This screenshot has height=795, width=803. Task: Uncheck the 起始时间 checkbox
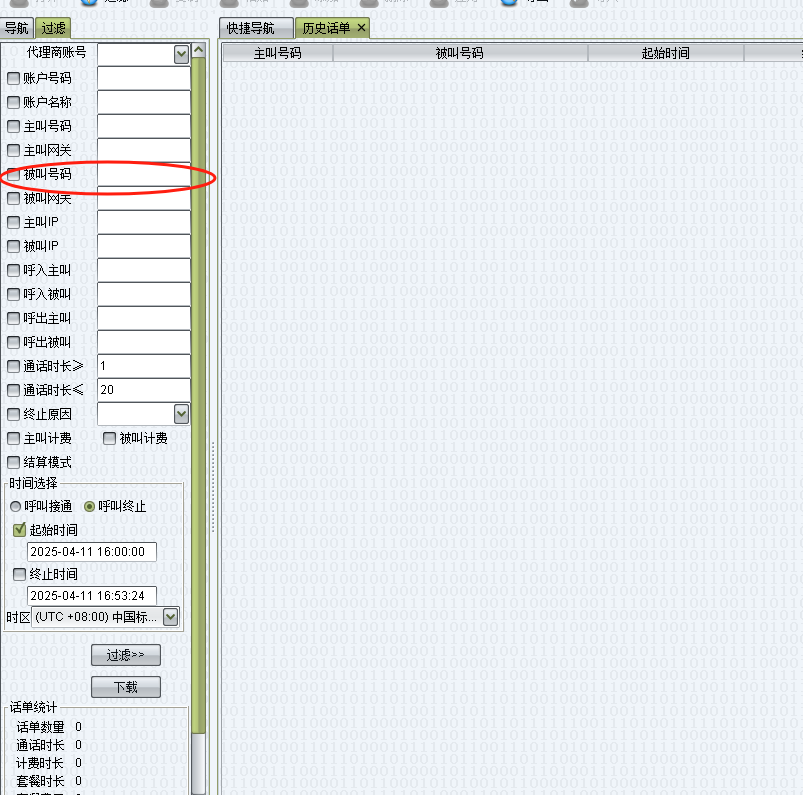(19, 530)
